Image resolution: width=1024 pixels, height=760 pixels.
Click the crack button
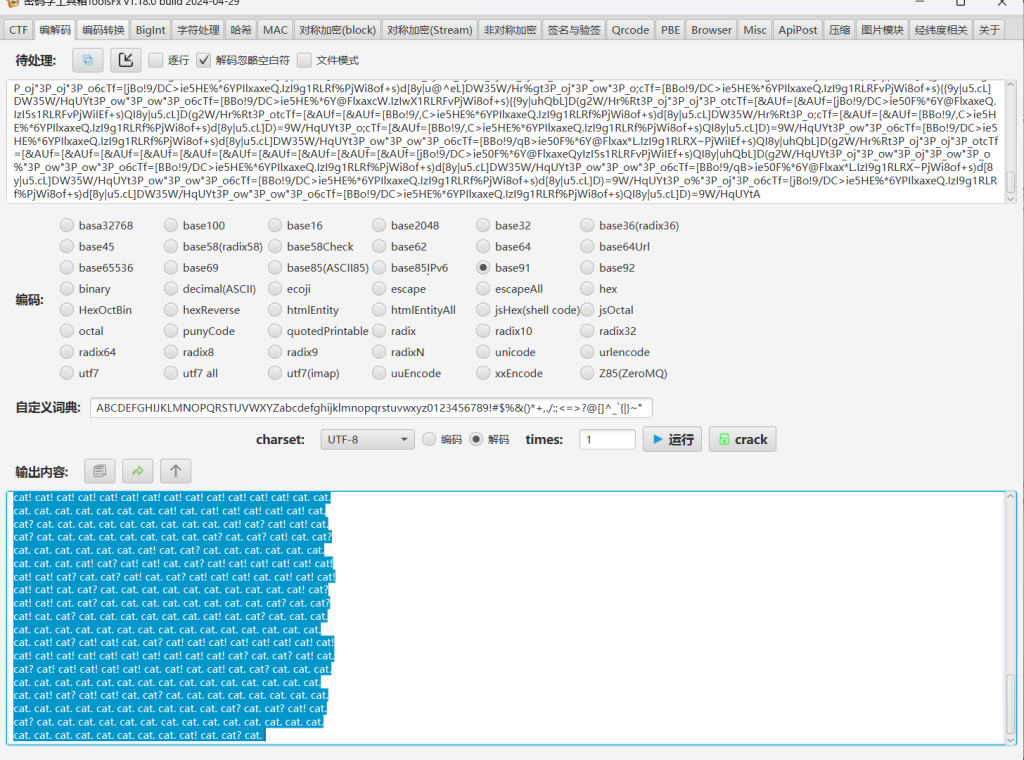742,439
